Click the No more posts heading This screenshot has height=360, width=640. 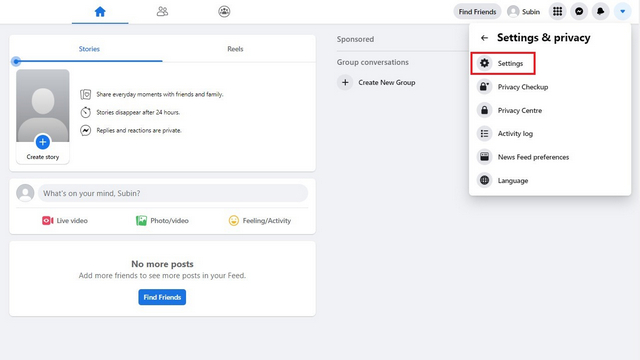(x=162, y=264)
